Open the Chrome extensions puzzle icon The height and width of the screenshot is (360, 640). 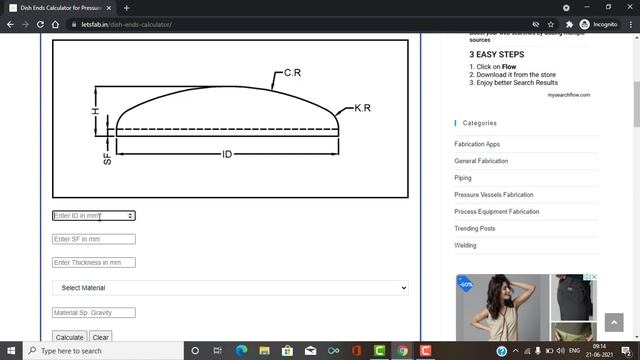click(x=569, y=24)
